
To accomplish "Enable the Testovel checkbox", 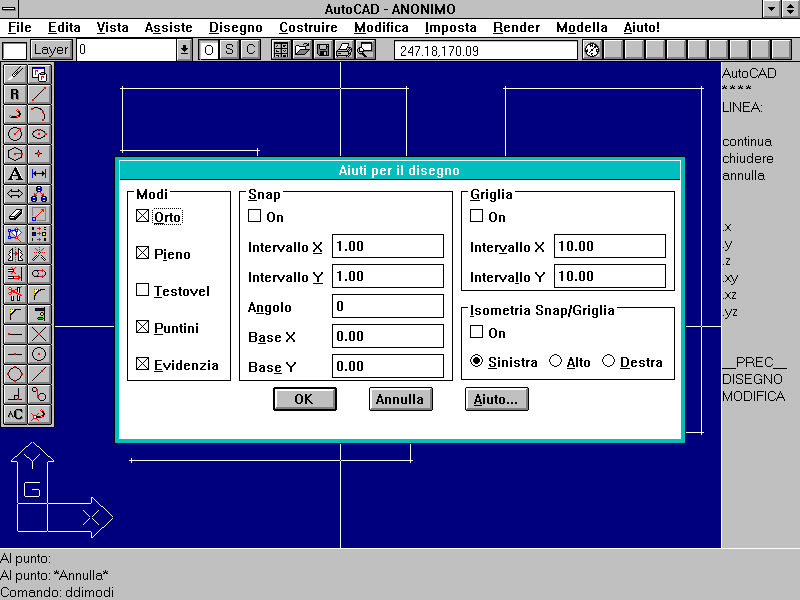I will point(142,290).
